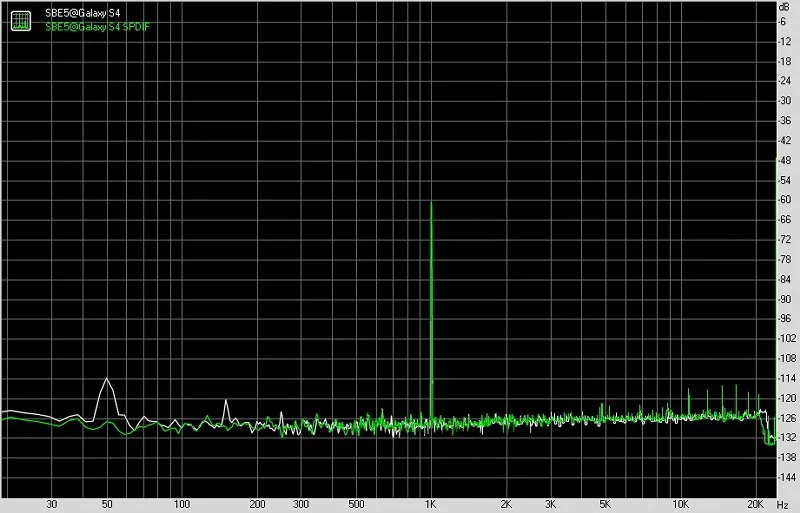Click the 50 Hz frequency axis label

tap(107, 504)
